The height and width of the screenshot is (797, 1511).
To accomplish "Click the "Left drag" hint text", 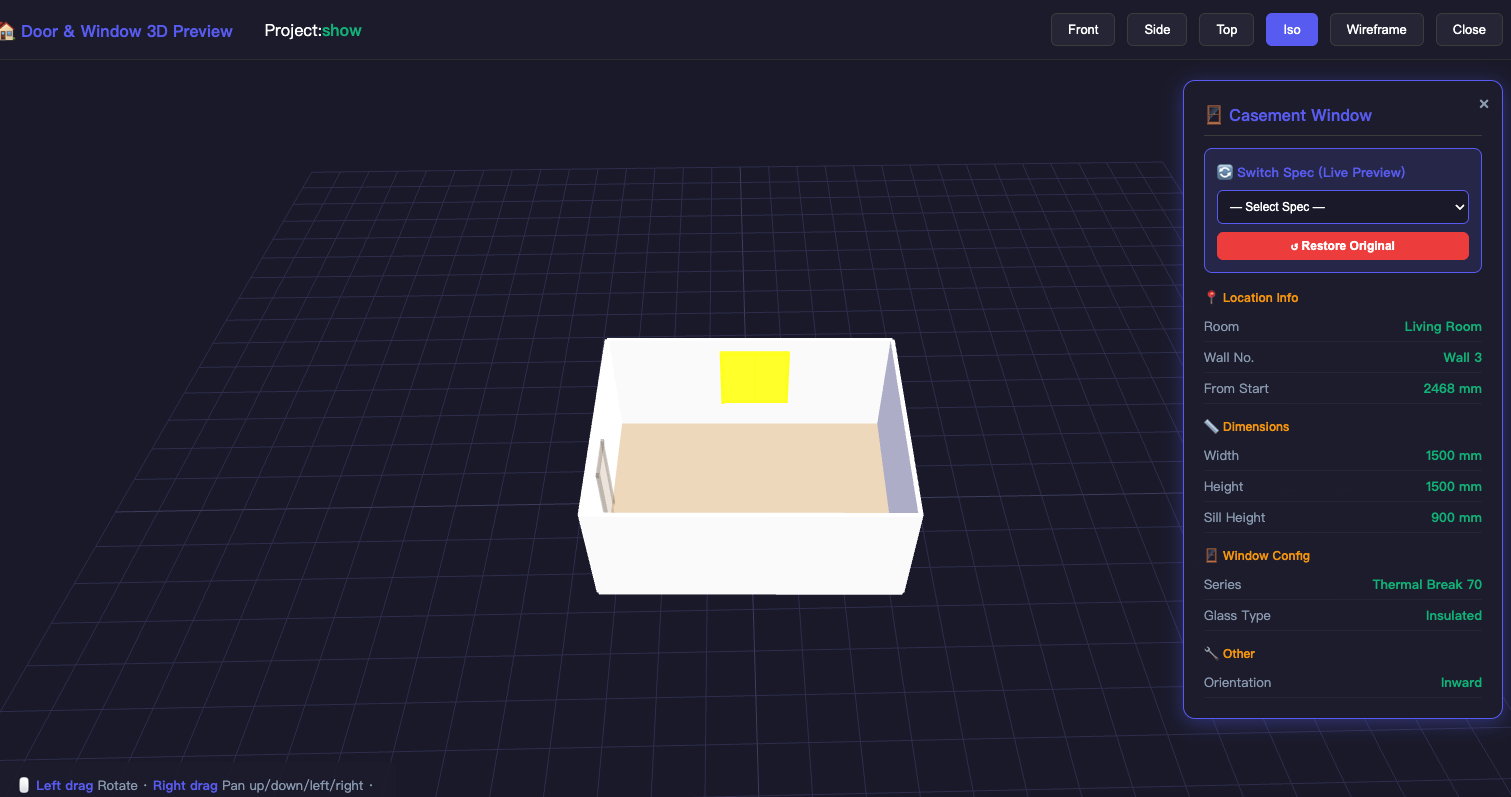I will point(65,786).
